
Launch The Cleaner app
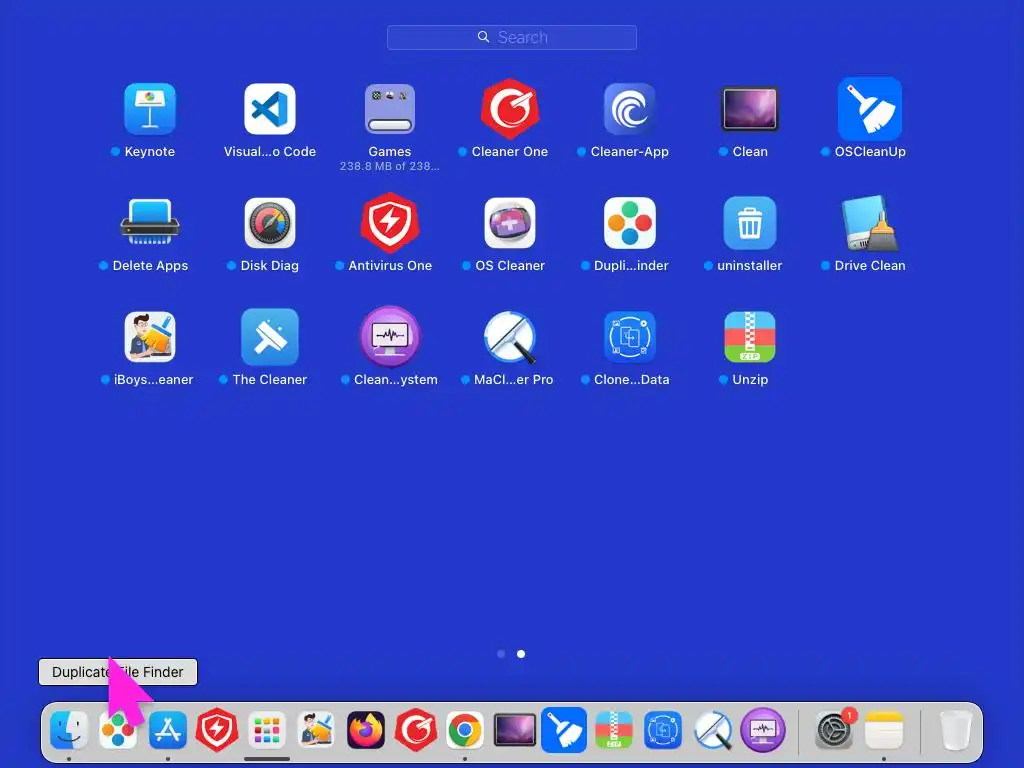pyautogui.click(x=270, y=337)
